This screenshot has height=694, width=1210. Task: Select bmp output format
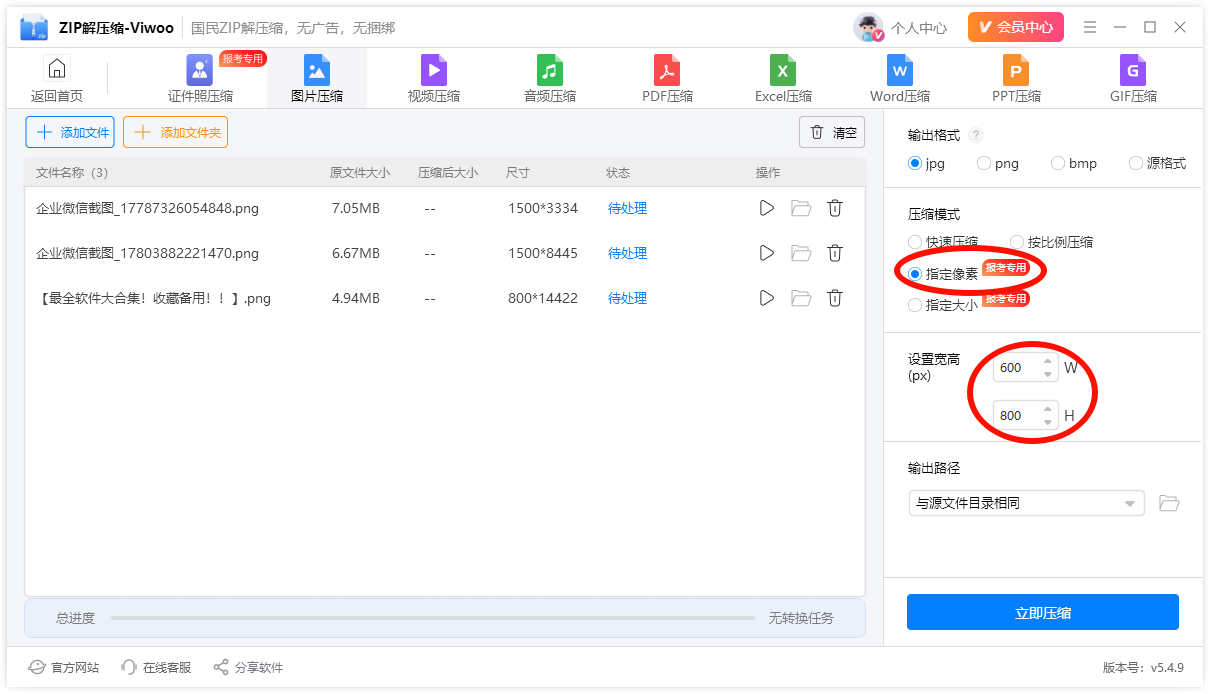(x=1074, y=163)
